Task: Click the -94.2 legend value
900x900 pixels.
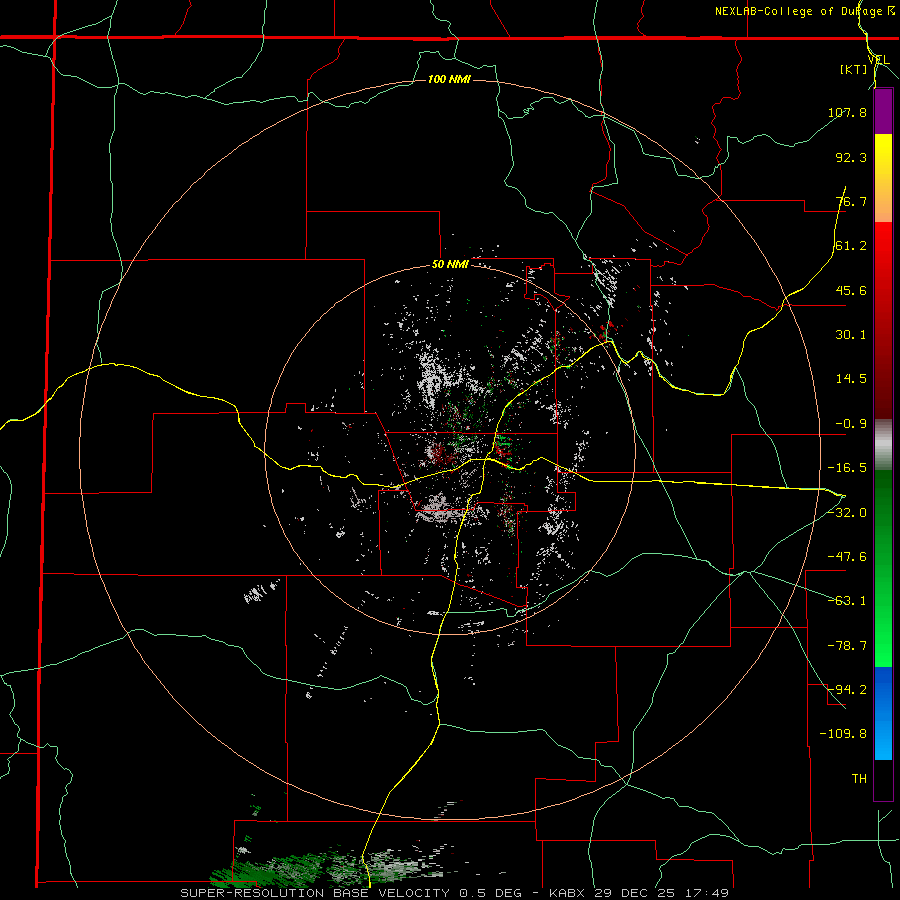Action: point(847,690)
